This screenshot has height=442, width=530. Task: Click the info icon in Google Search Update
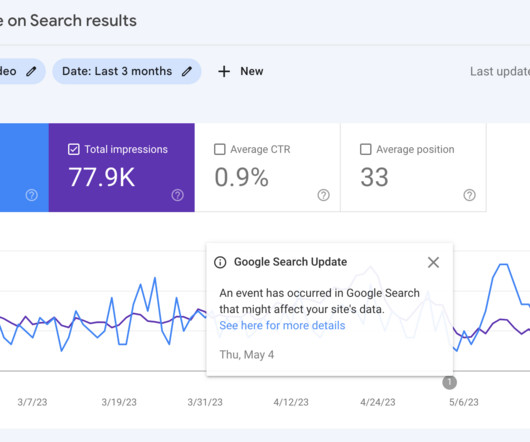tap(220, 262)
